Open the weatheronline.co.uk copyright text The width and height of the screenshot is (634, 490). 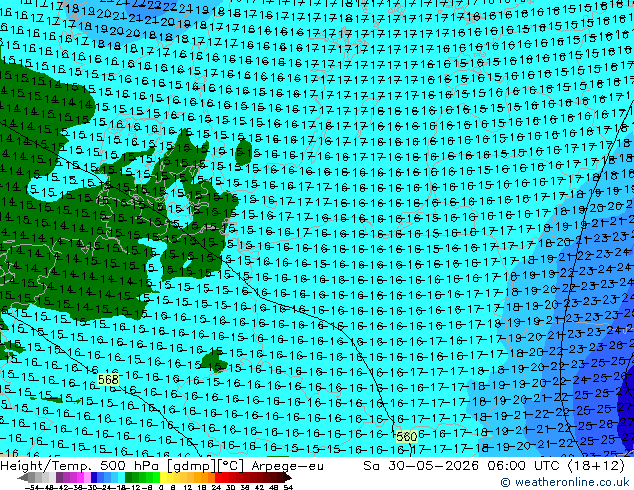coord(564,482)
